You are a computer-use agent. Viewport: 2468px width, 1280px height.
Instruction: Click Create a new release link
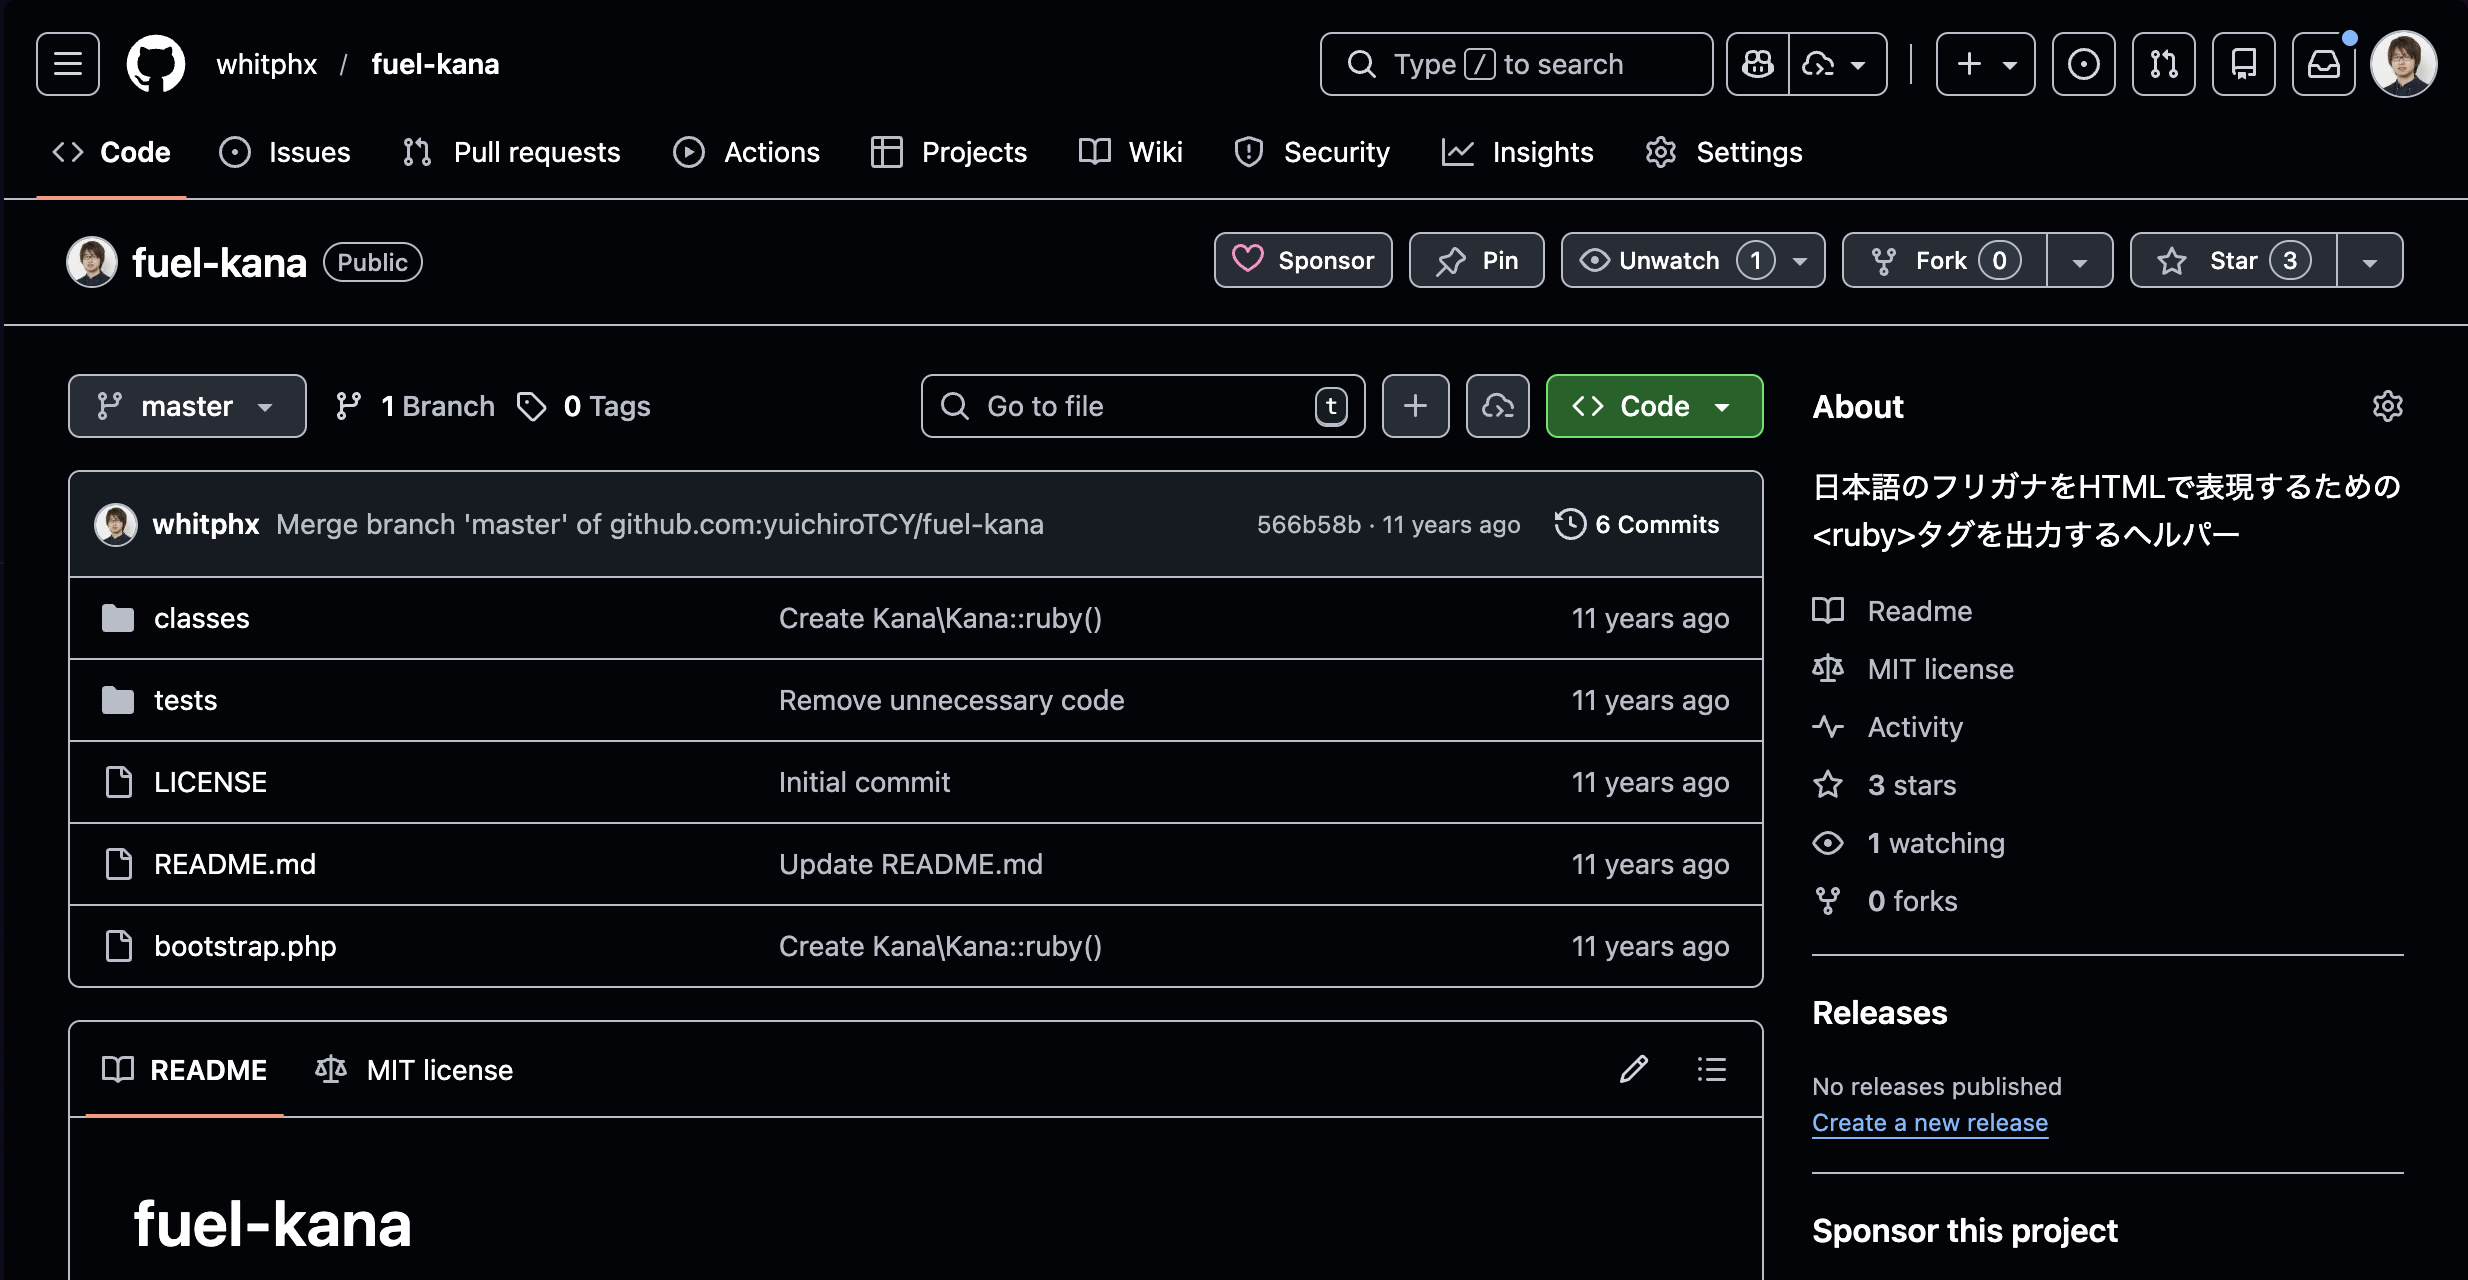[x=1930, y=1123]
